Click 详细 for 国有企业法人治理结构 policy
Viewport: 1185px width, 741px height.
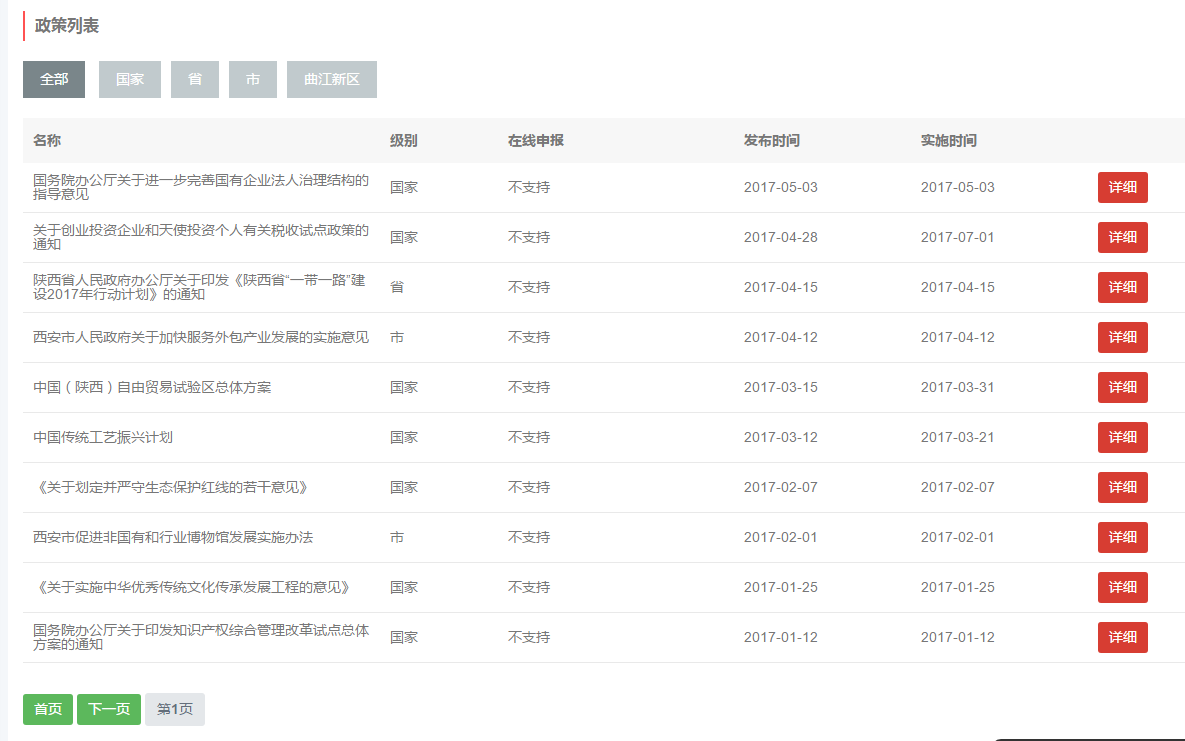point(1122,187)
